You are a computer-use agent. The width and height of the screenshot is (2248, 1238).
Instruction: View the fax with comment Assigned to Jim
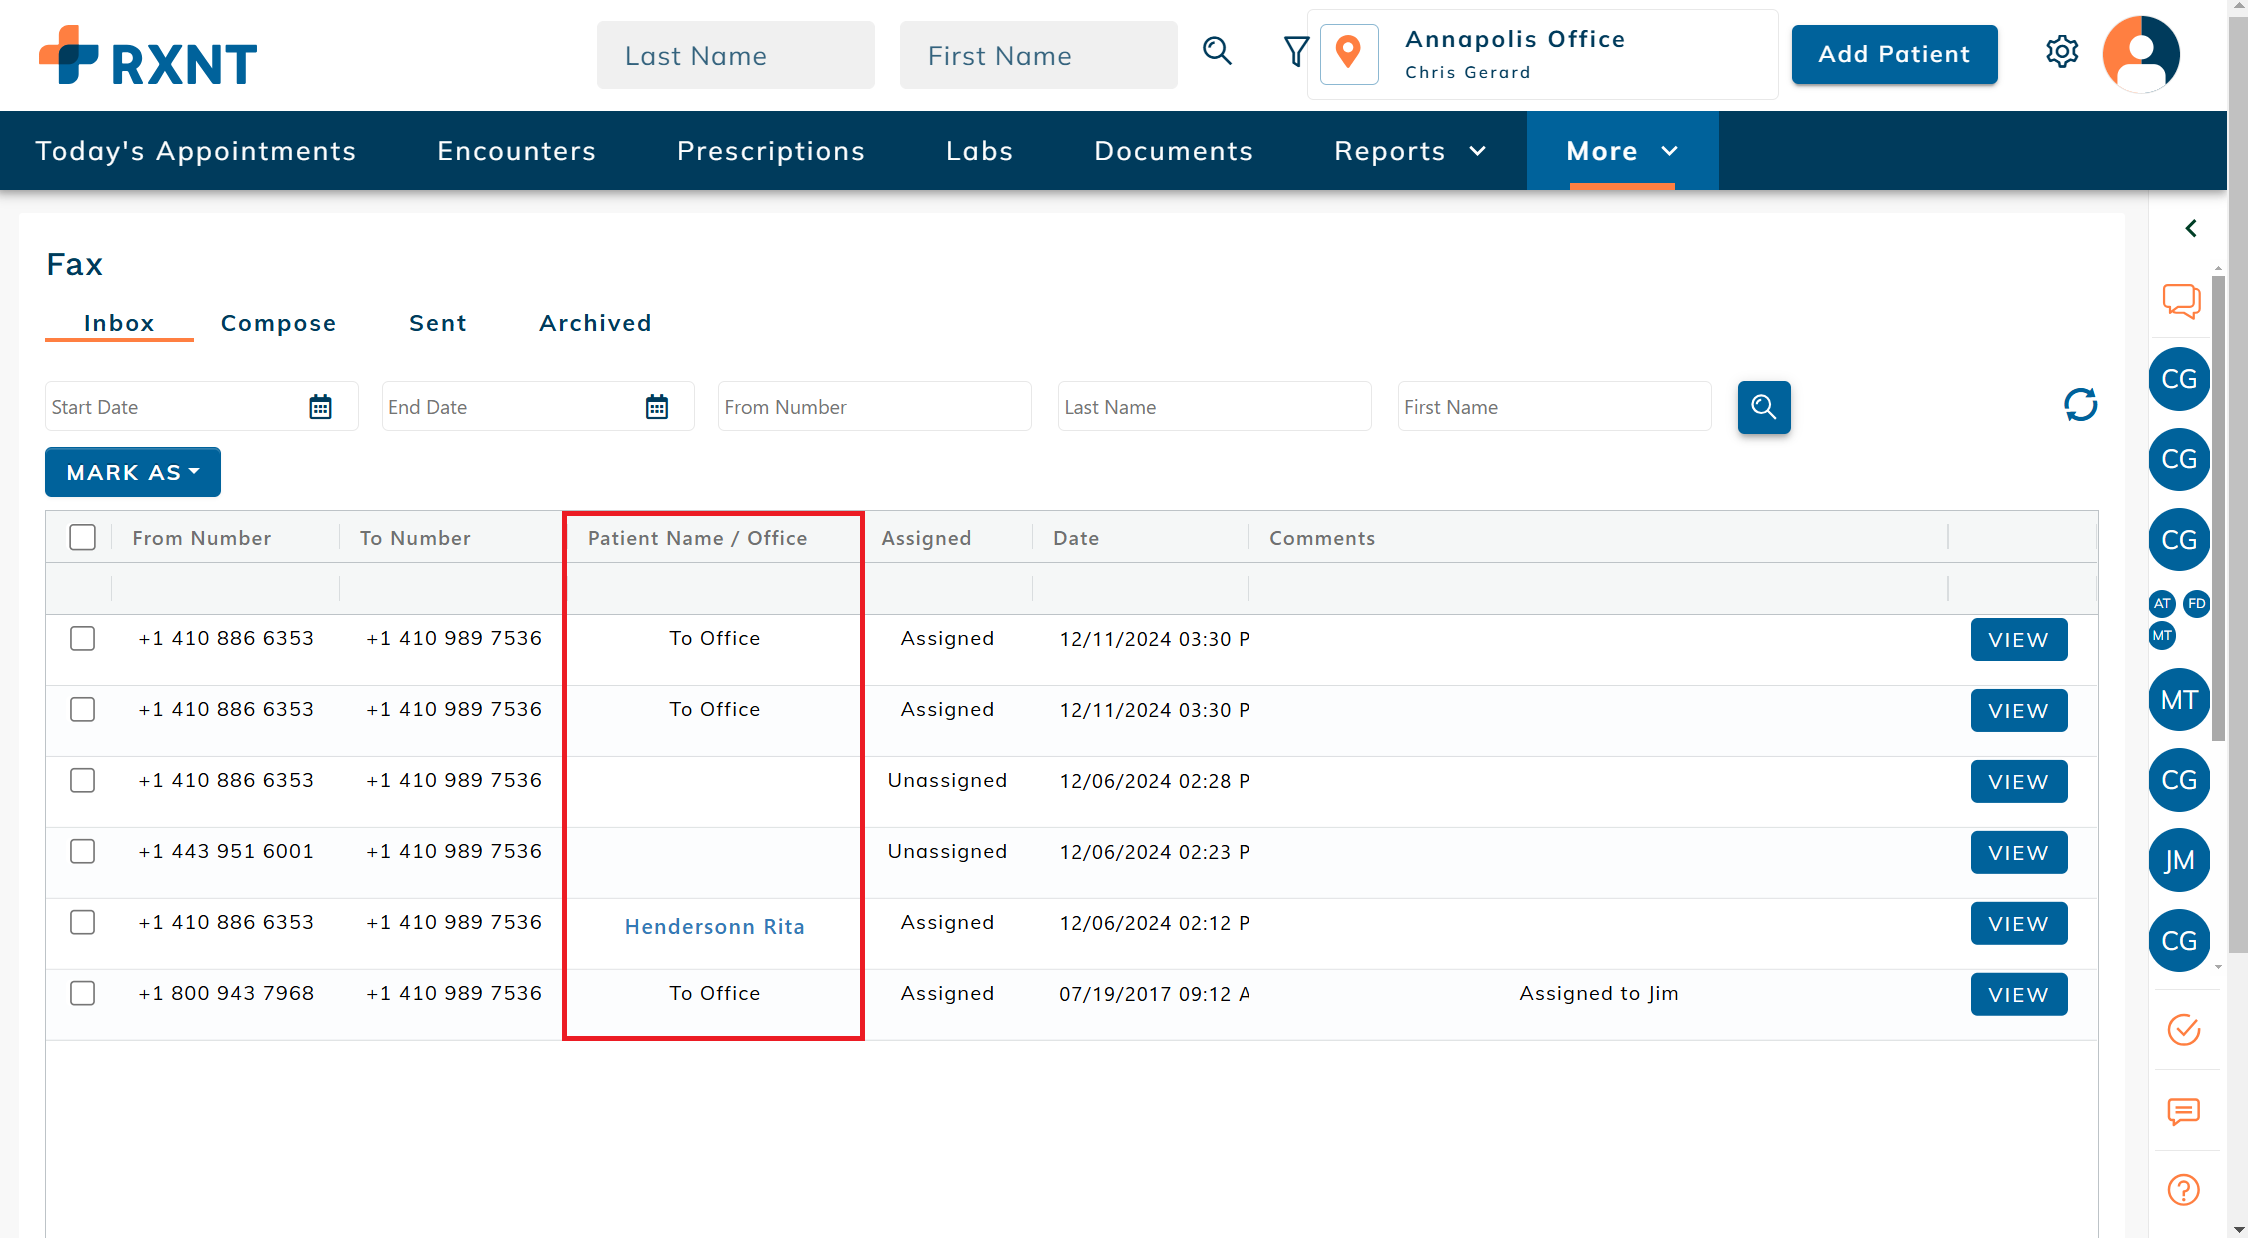2018,995
